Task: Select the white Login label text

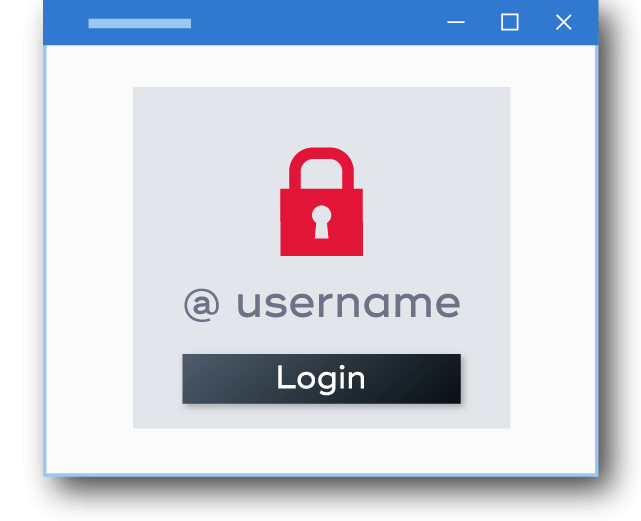Action: [x=321, y=379]
